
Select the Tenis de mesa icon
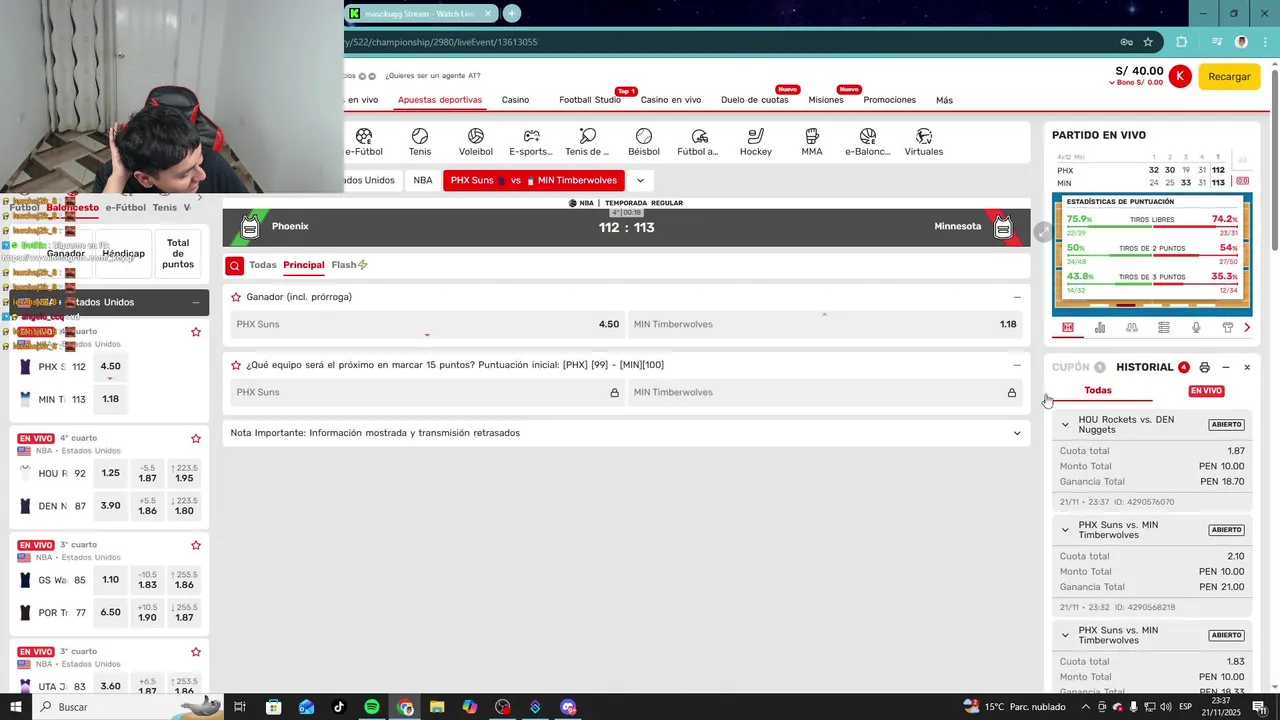point(587,142)
